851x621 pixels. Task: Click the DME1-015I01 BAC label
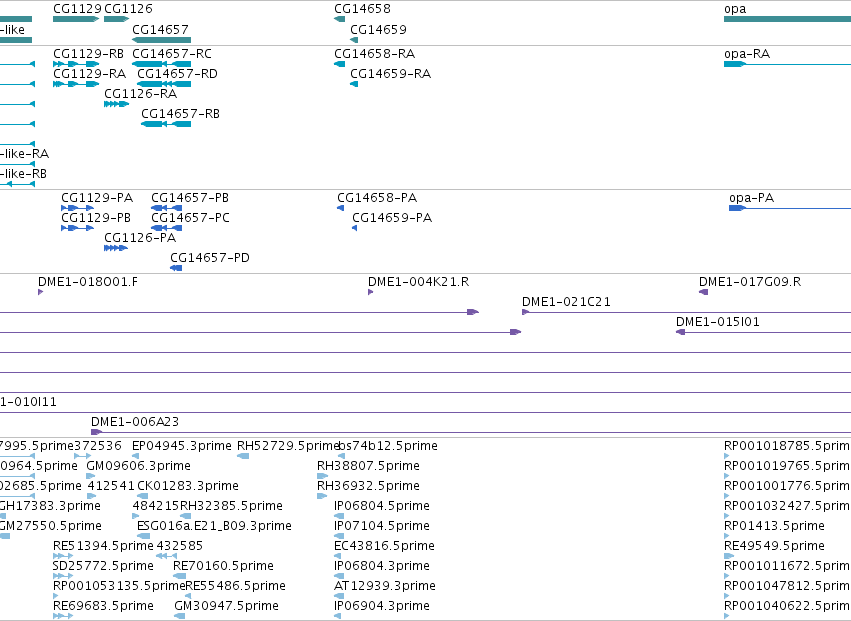click(x=717, y=322)
